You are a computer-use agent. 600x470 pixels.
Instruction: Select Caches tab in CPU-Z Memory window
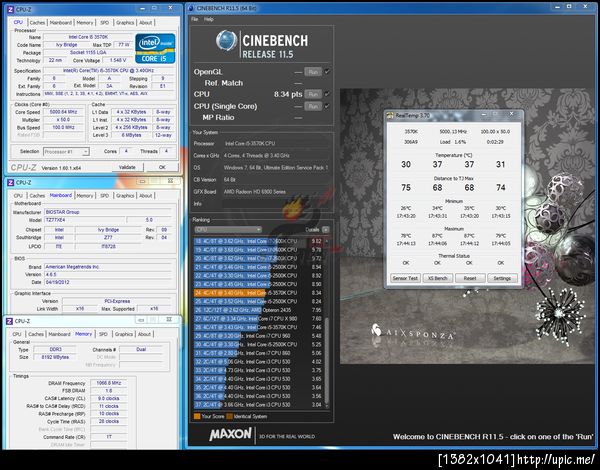(36, 334)
